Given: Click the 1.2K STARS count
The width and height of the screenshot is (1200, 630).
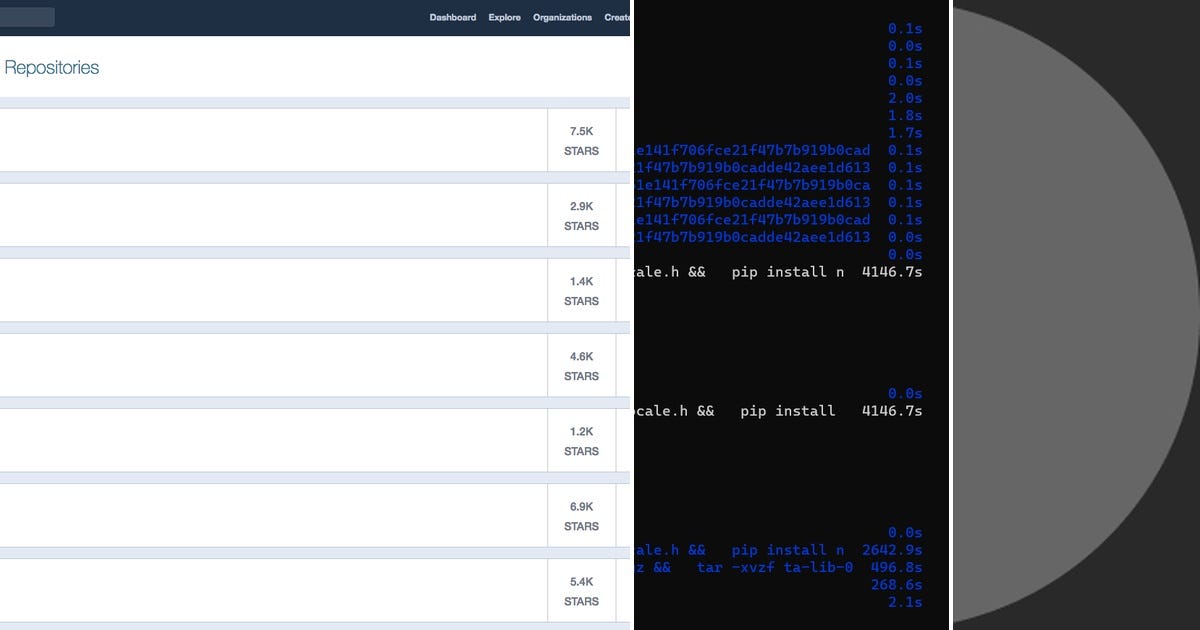Looking at the screenshot, I should [580, 439].
